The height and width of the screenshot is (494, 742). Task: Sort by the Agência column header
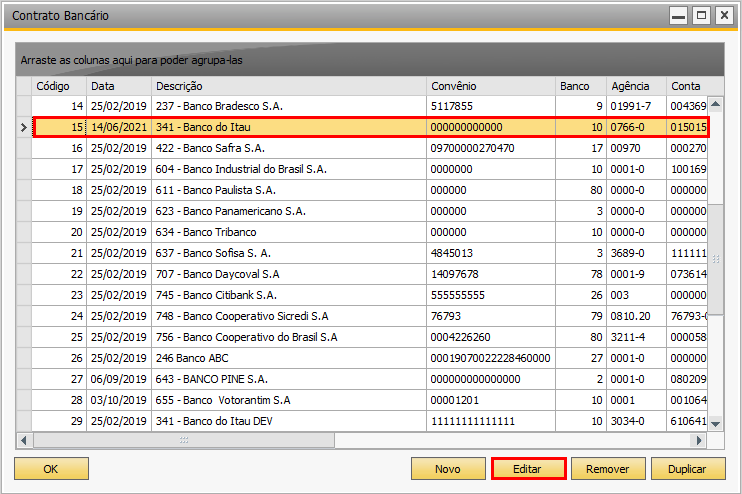click(x=636, y=86)
